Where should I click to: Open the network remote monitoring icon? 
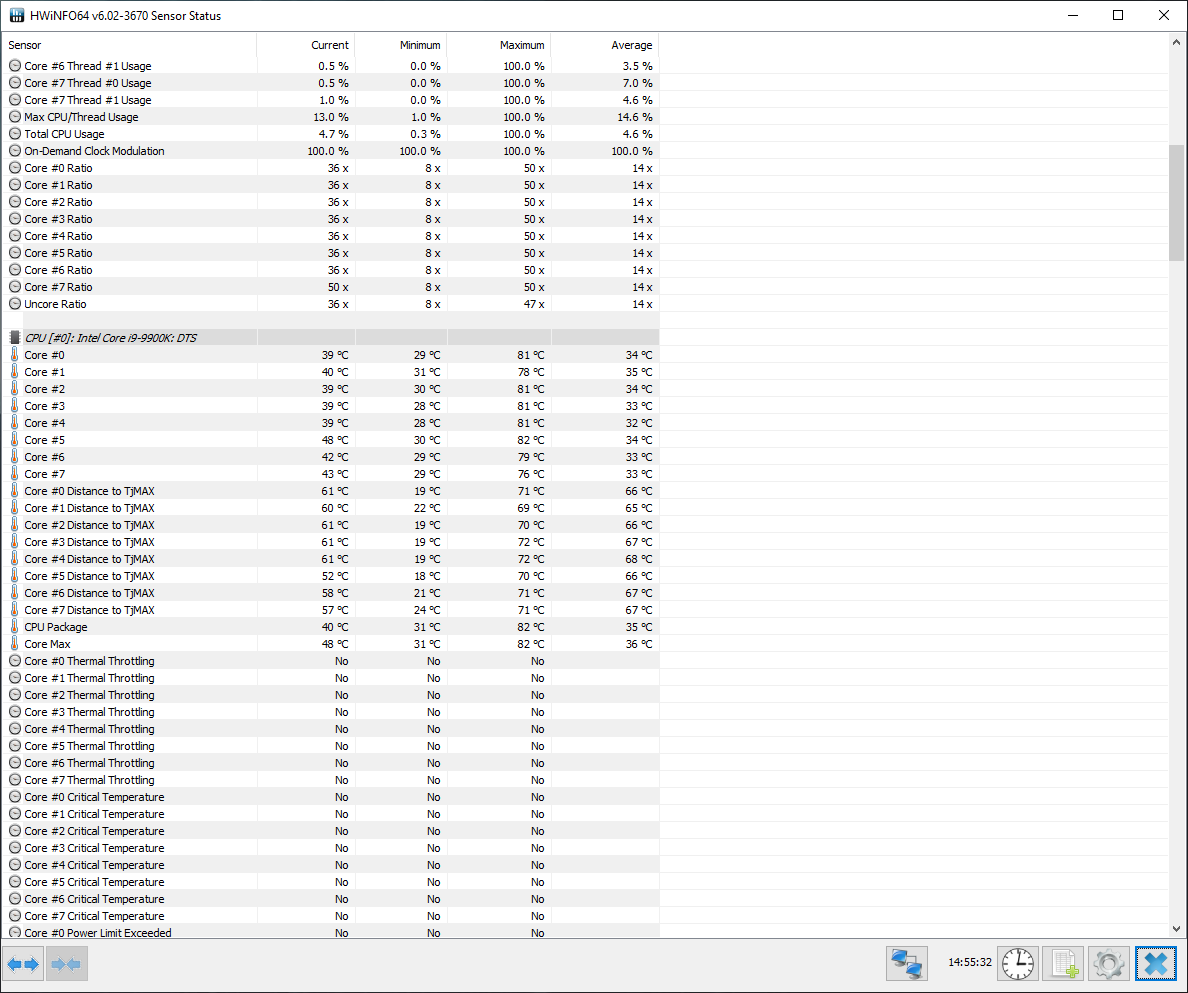pos(906,963)
